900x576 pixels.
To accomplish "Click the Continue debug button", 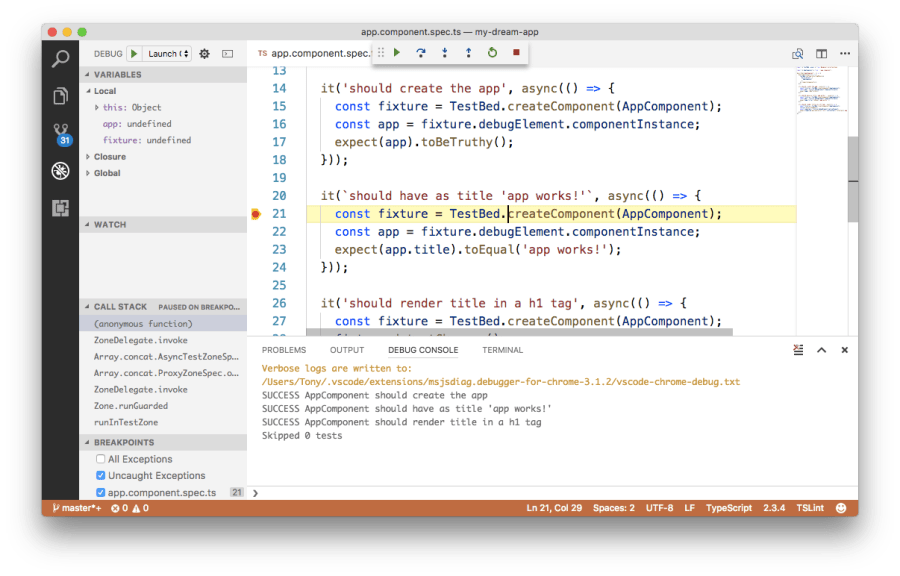I will tap(397, 53).
